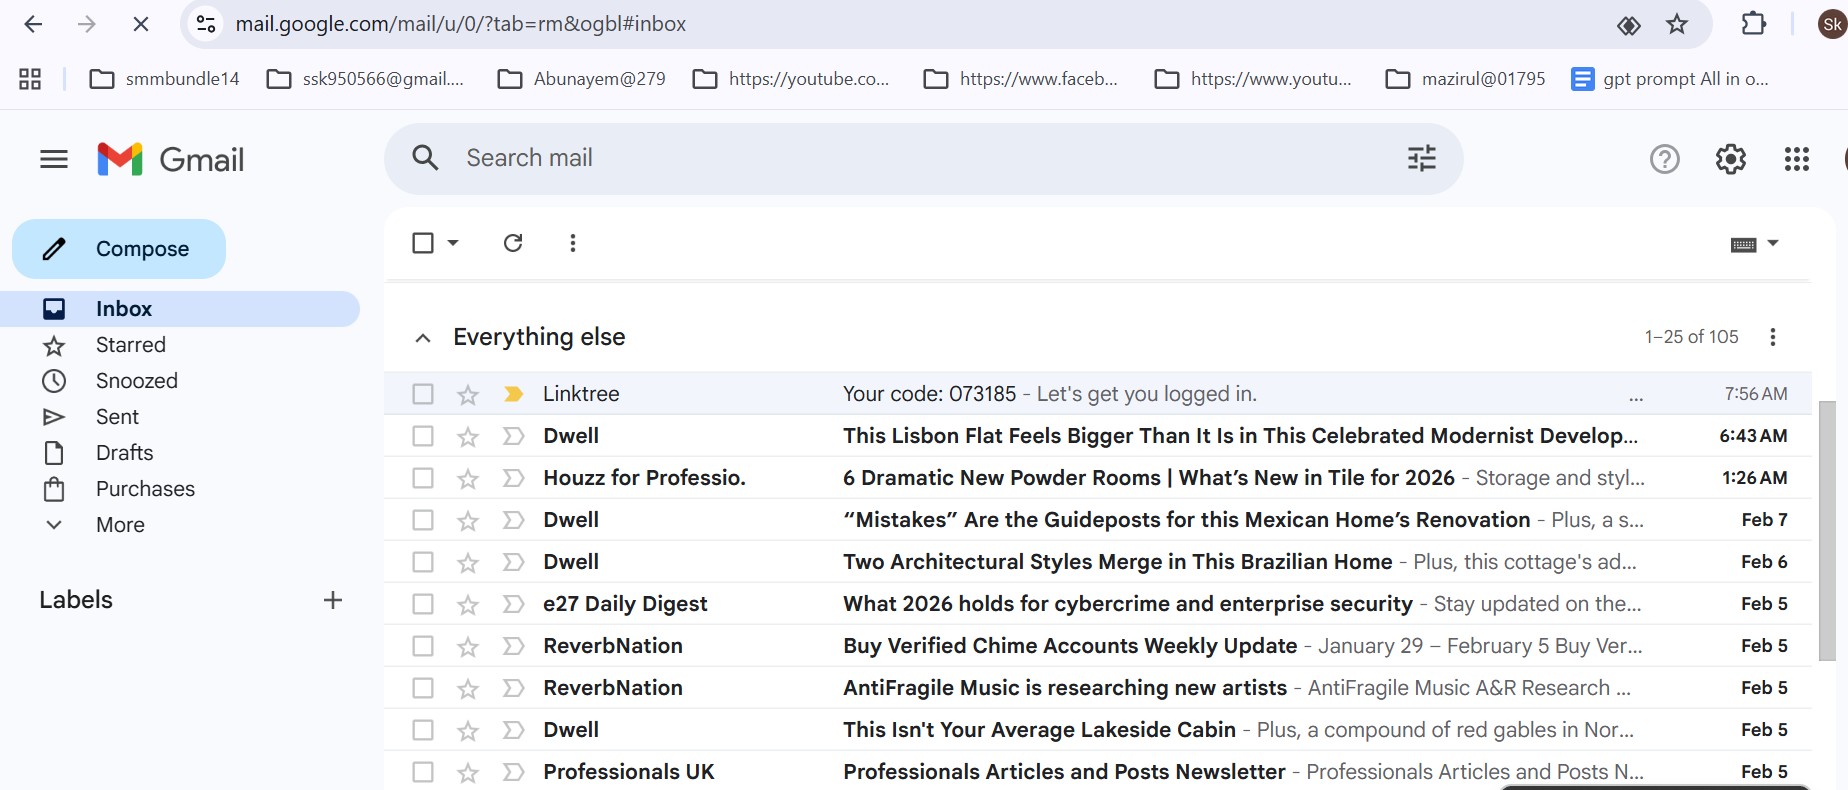The height and width of the screenshot is (790, 1848).
Task: Expand More in the sidebar
Action: point(120,525)
